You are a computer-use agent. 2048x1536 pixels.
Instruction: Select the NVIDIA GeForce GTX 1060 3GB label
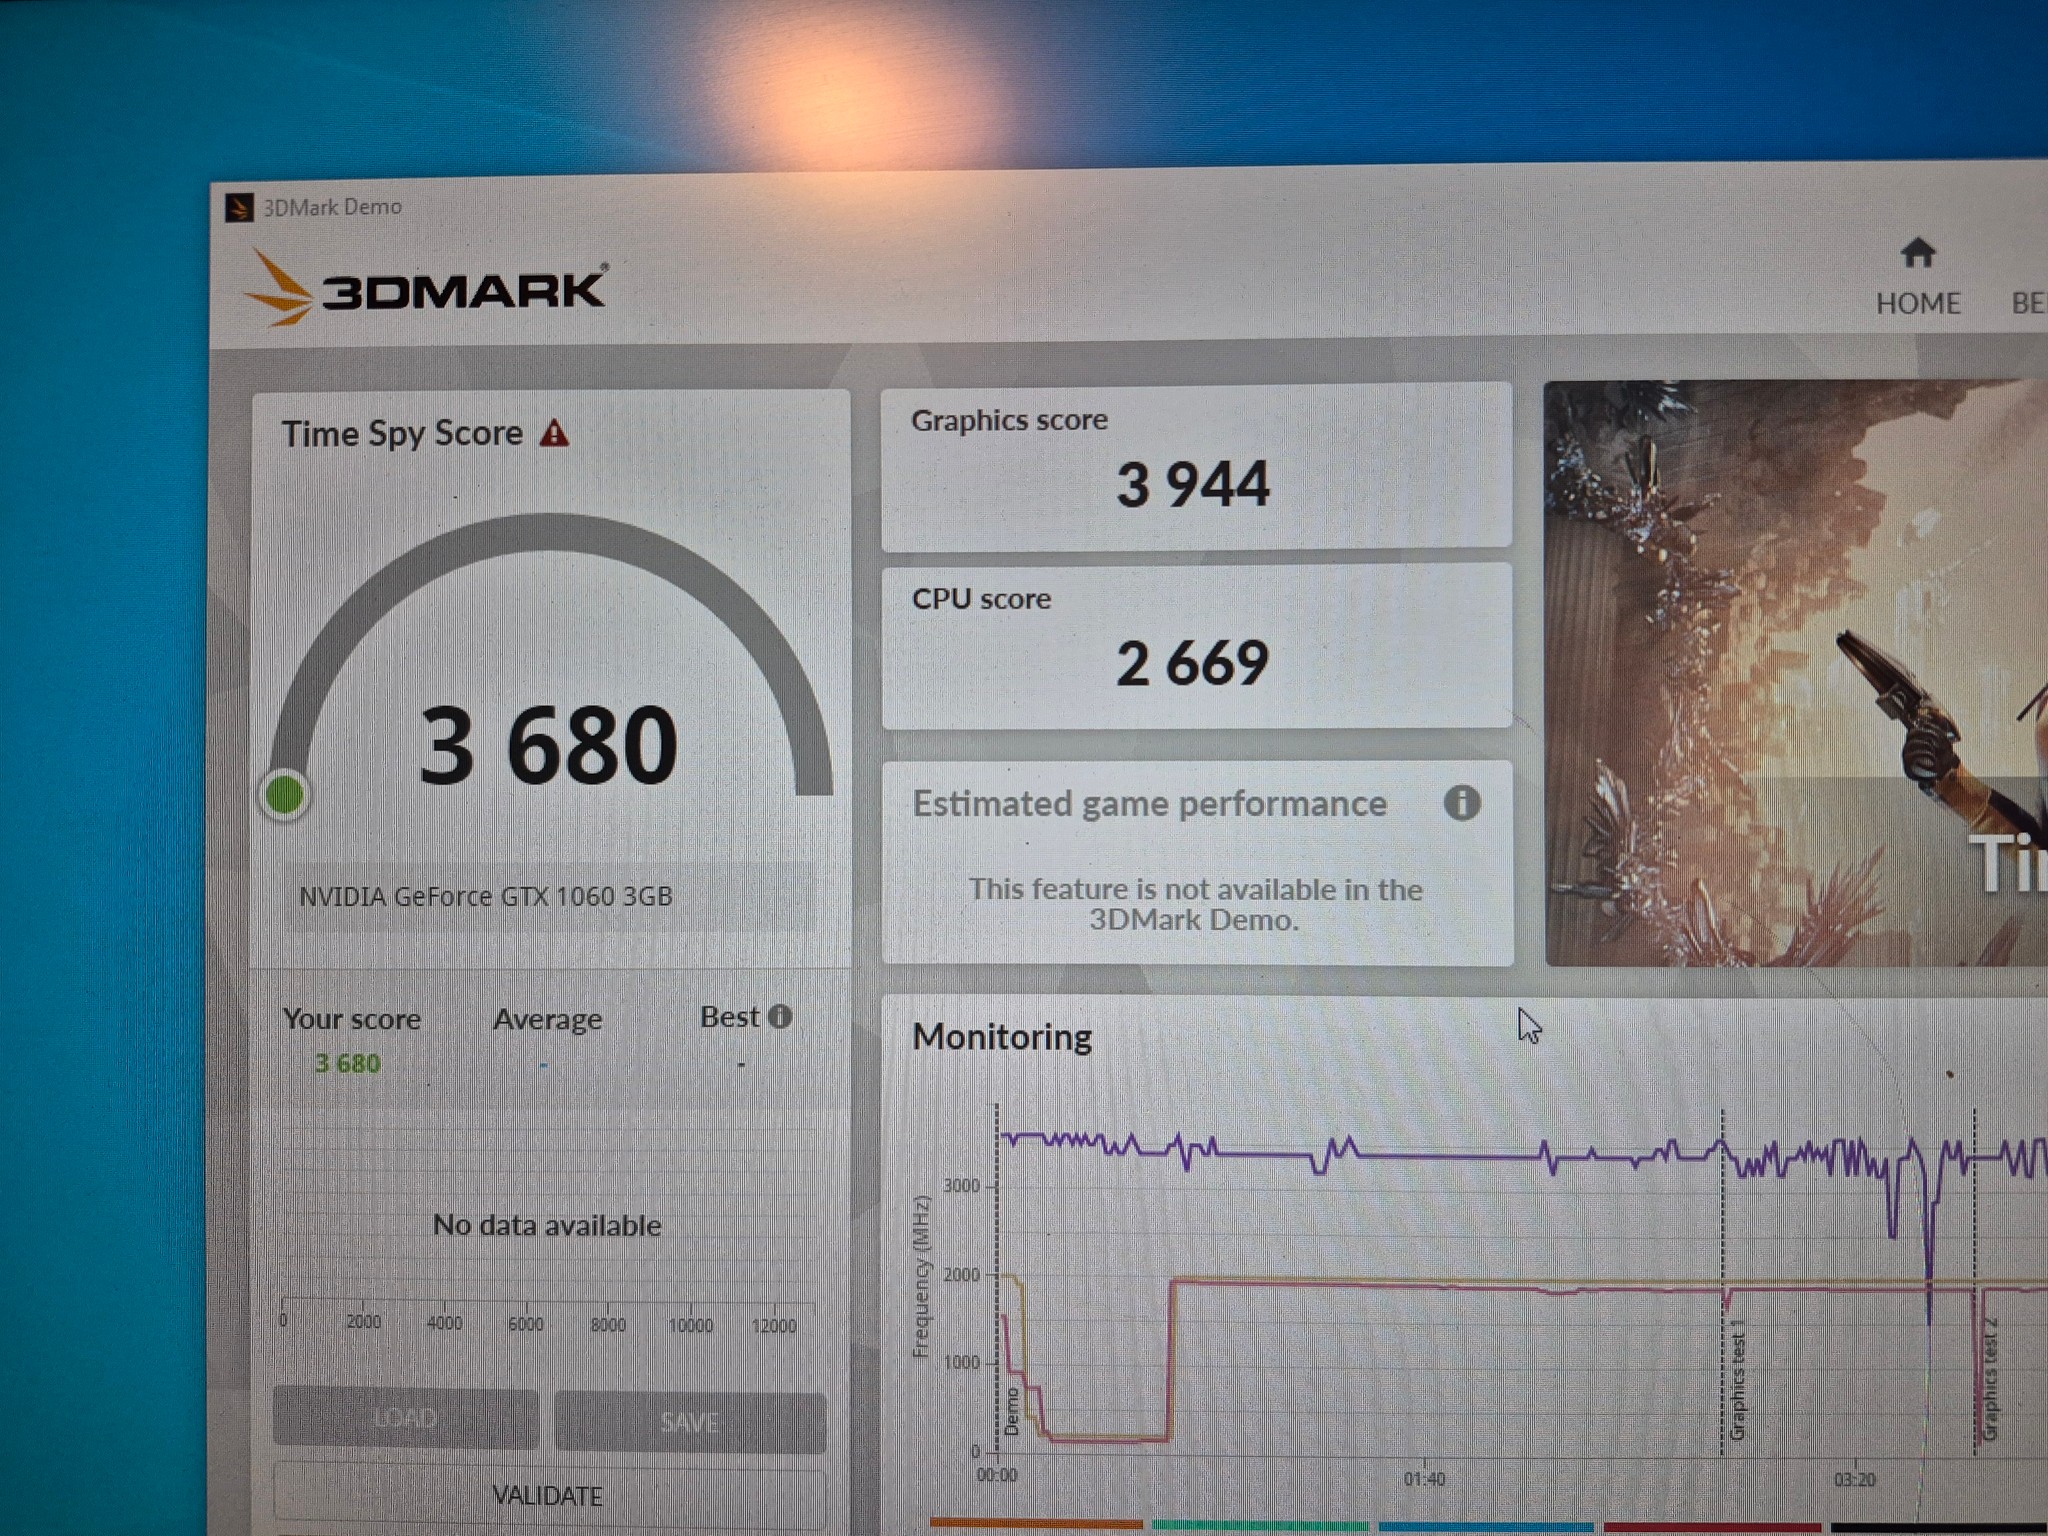pyautogui.click(x=486, y=896)
